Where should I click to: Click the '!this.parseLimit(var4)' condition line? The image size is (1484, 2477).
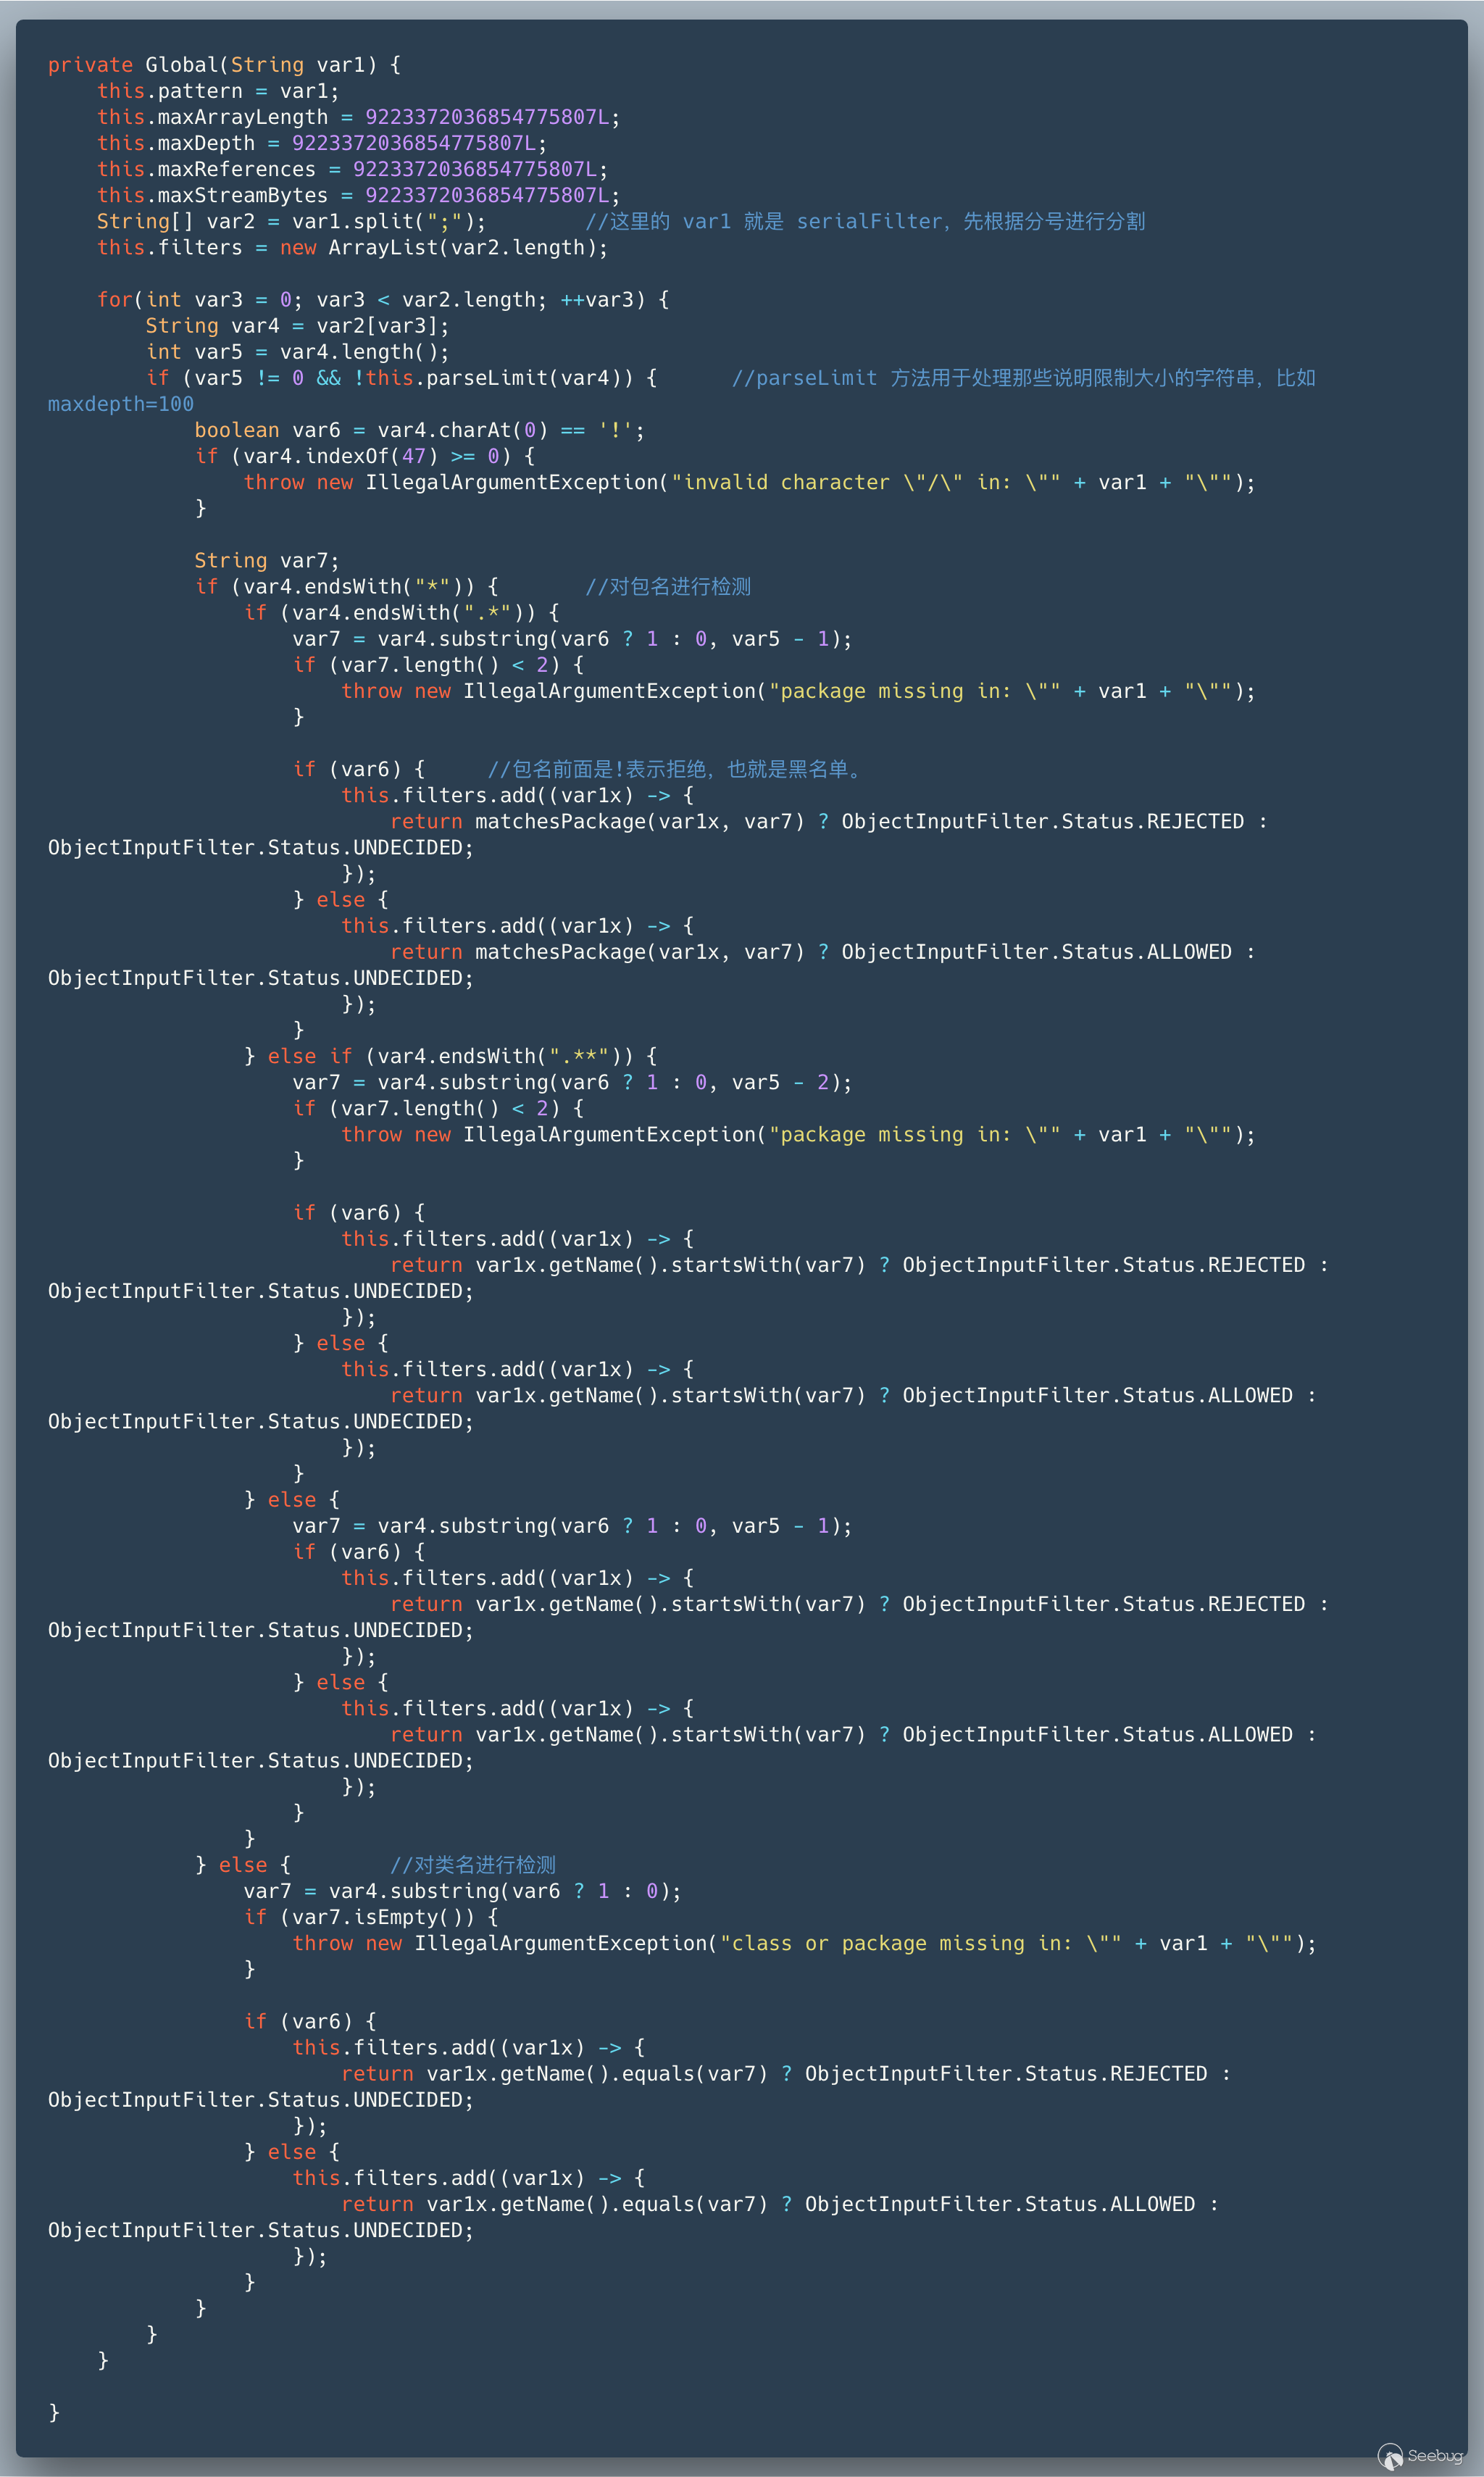coord(401,378)
